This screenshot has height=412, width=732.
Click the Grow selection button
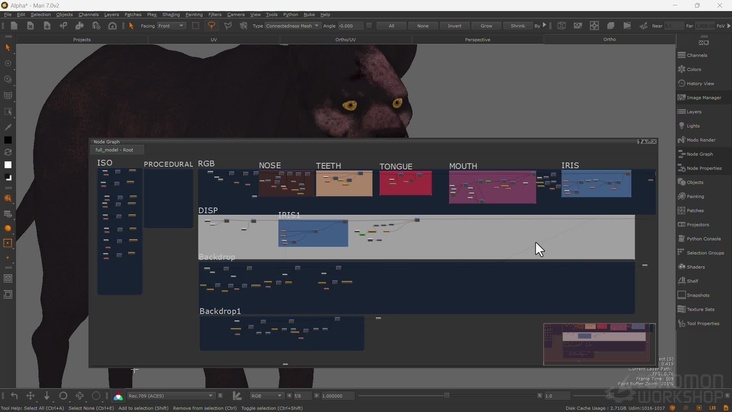(x=486, y=26)
